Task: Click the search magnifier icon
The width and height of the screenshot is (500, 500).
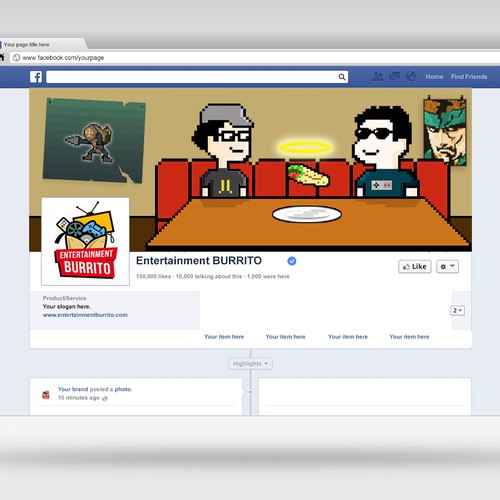Action: pyautogui.click(x=342, y=77)
